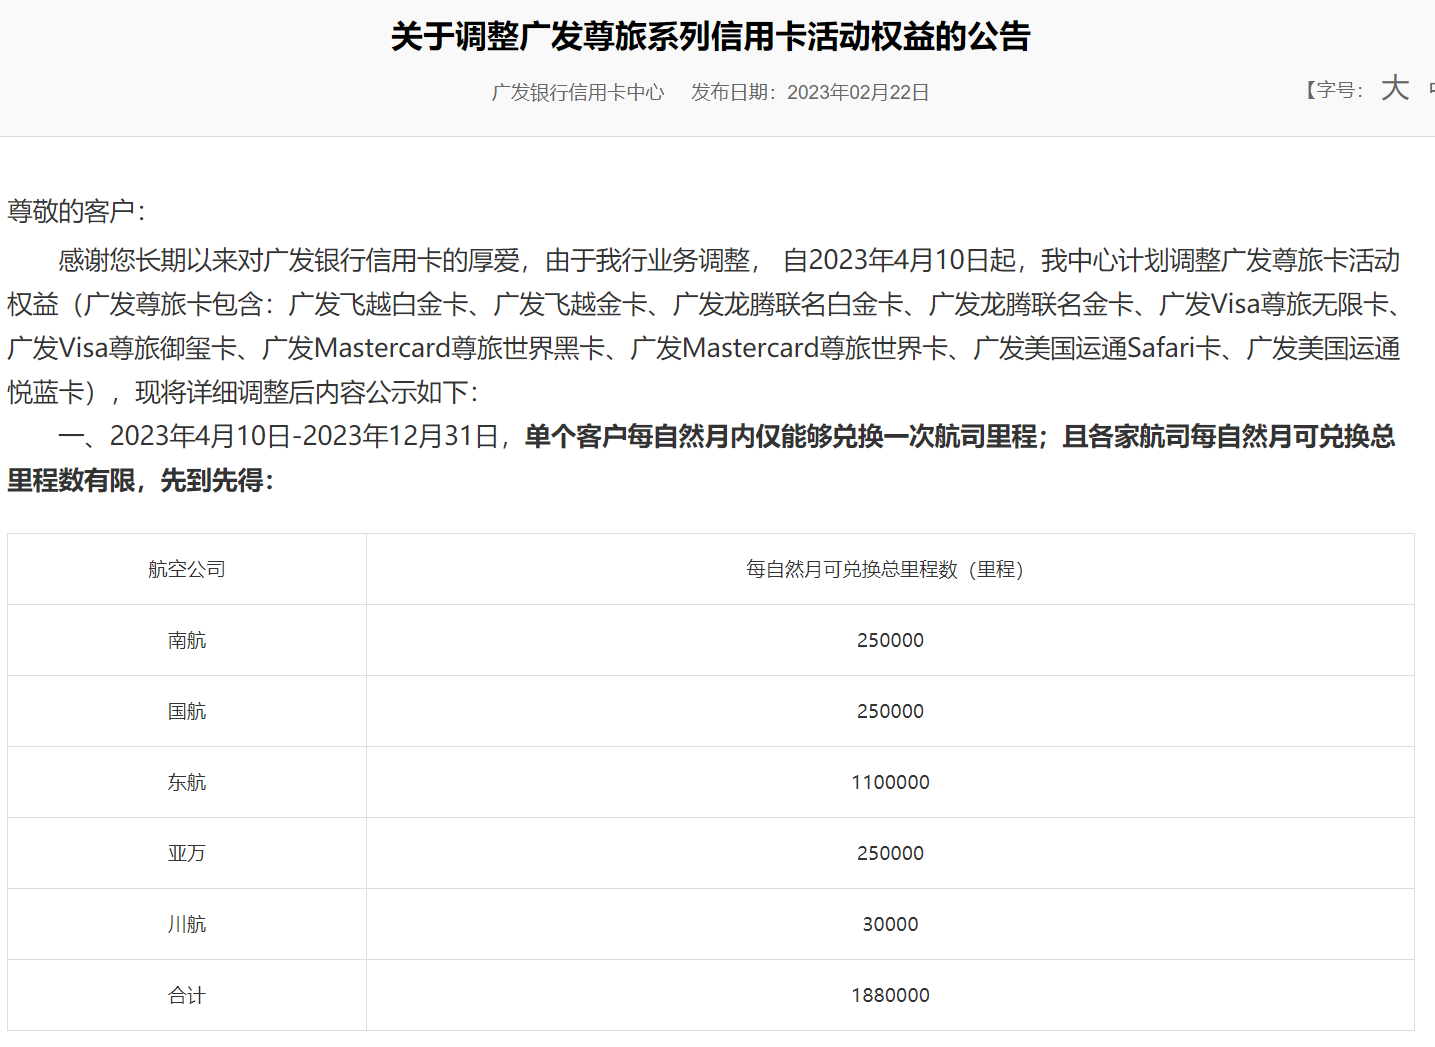This screenshot has width=1435, height=1047.
Task: Click the 250000 value in 亚万 row
Action: [890, 853]
